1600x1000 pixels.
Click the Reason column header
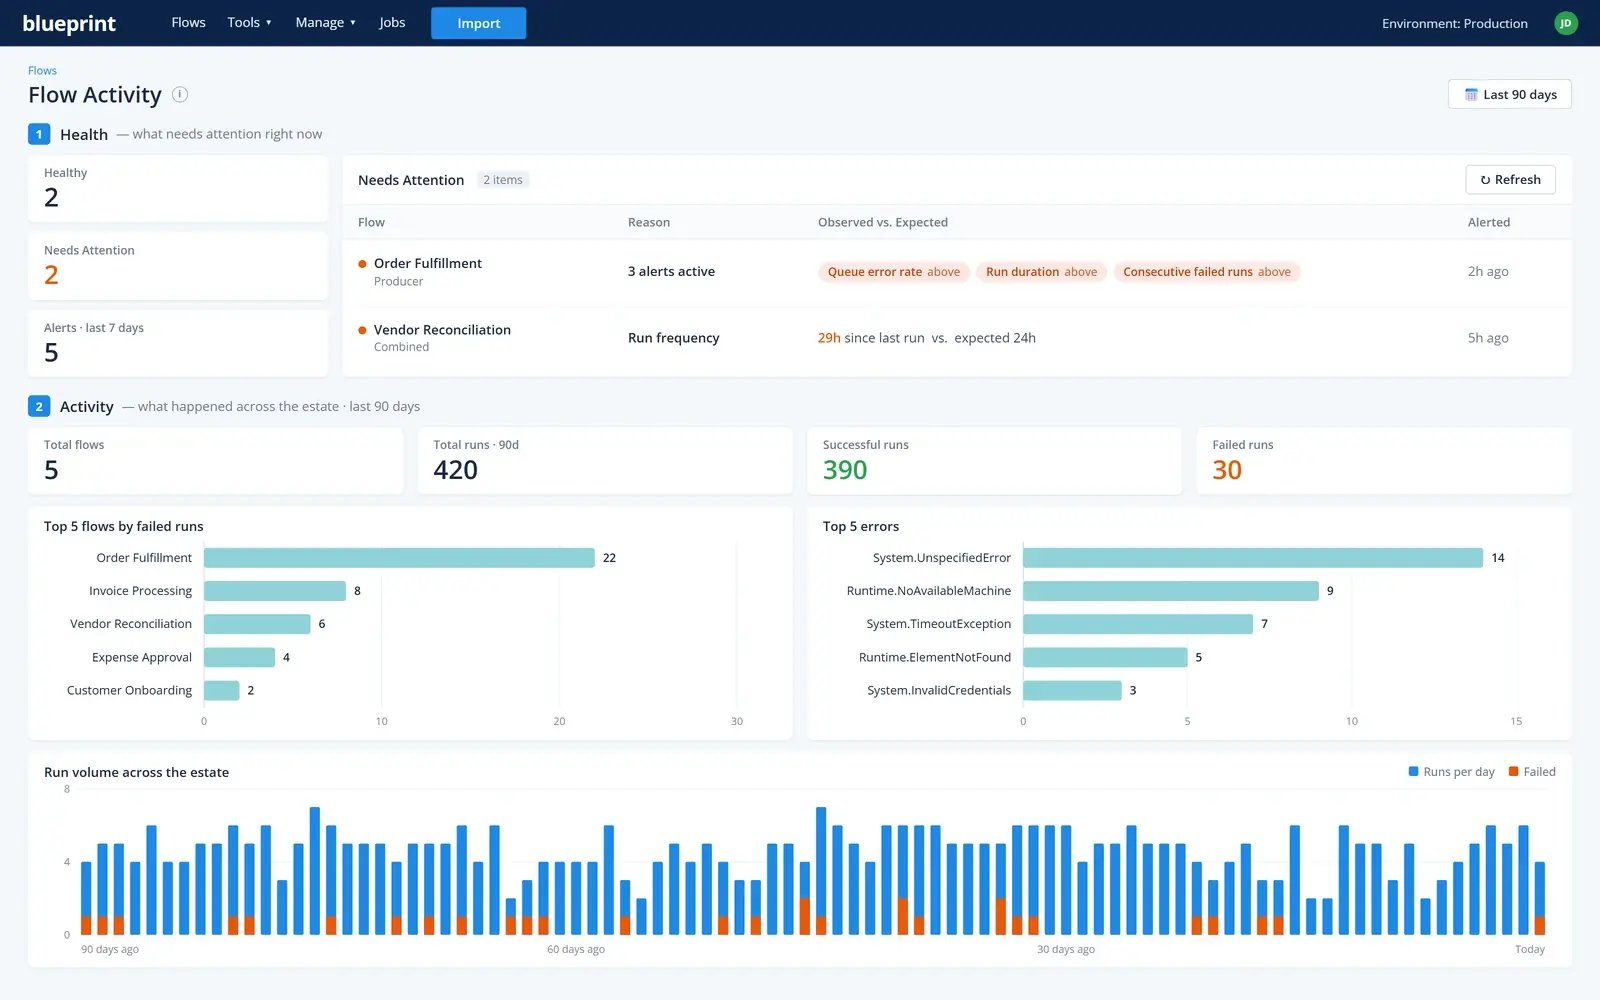[649, 222]
